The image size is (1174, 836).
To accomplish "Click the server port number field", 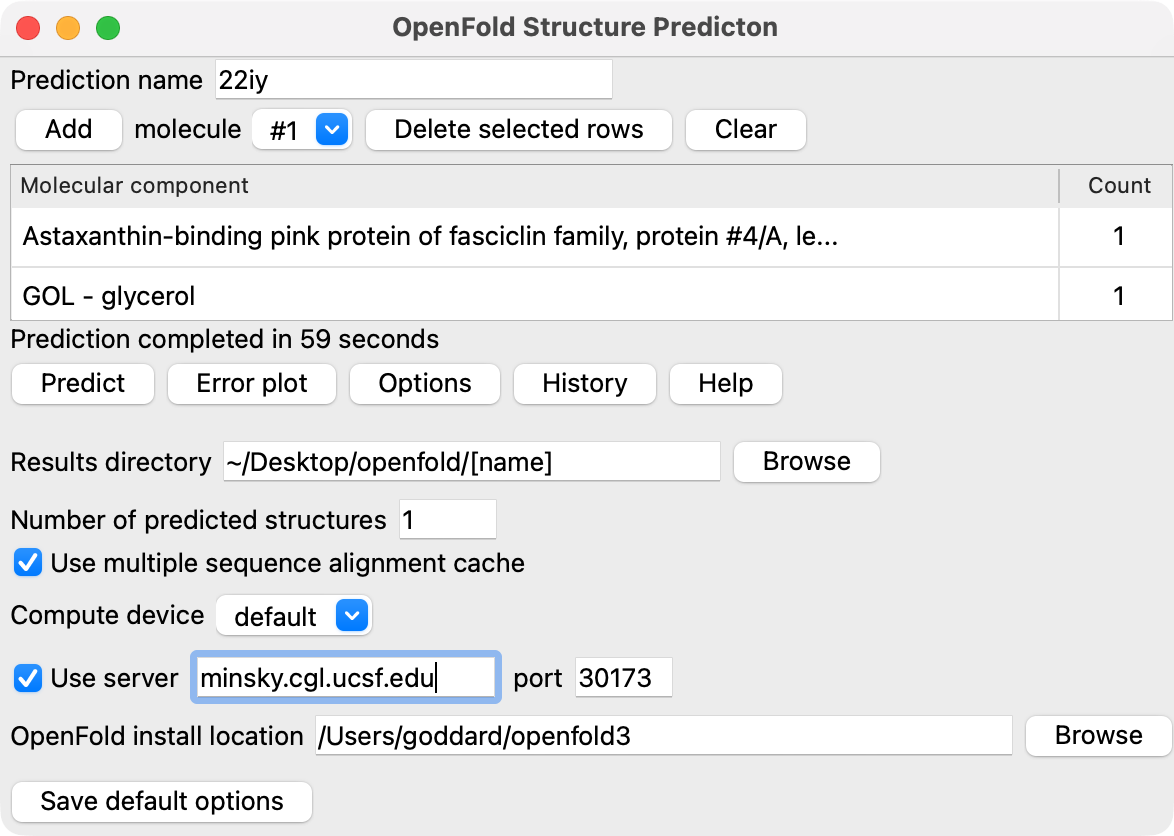I will point(623,678).
